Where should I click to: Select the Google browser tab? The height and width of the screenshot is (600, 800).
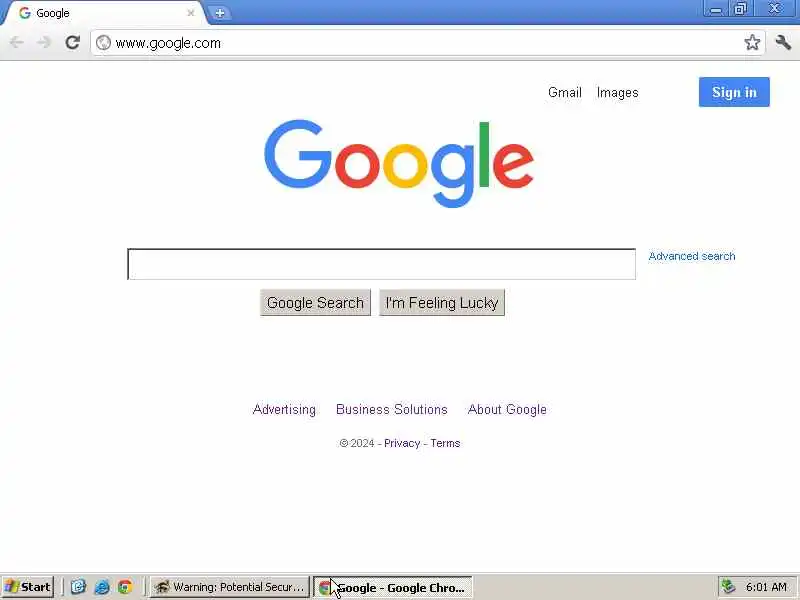coord(105,13)
